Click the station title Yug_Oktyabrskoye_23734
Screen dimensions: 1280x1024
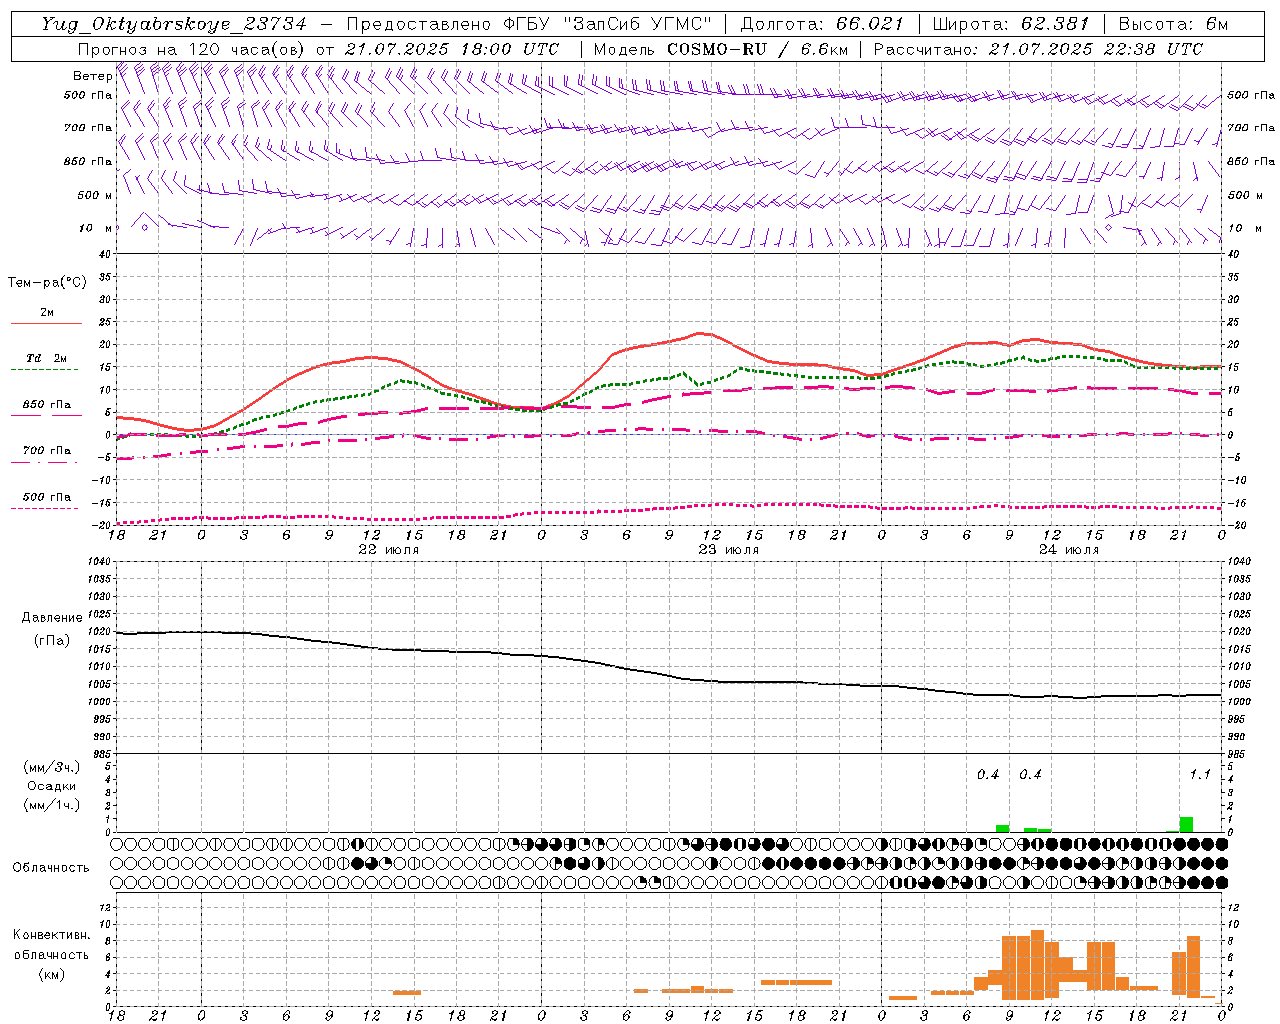(x=174, y=24)
